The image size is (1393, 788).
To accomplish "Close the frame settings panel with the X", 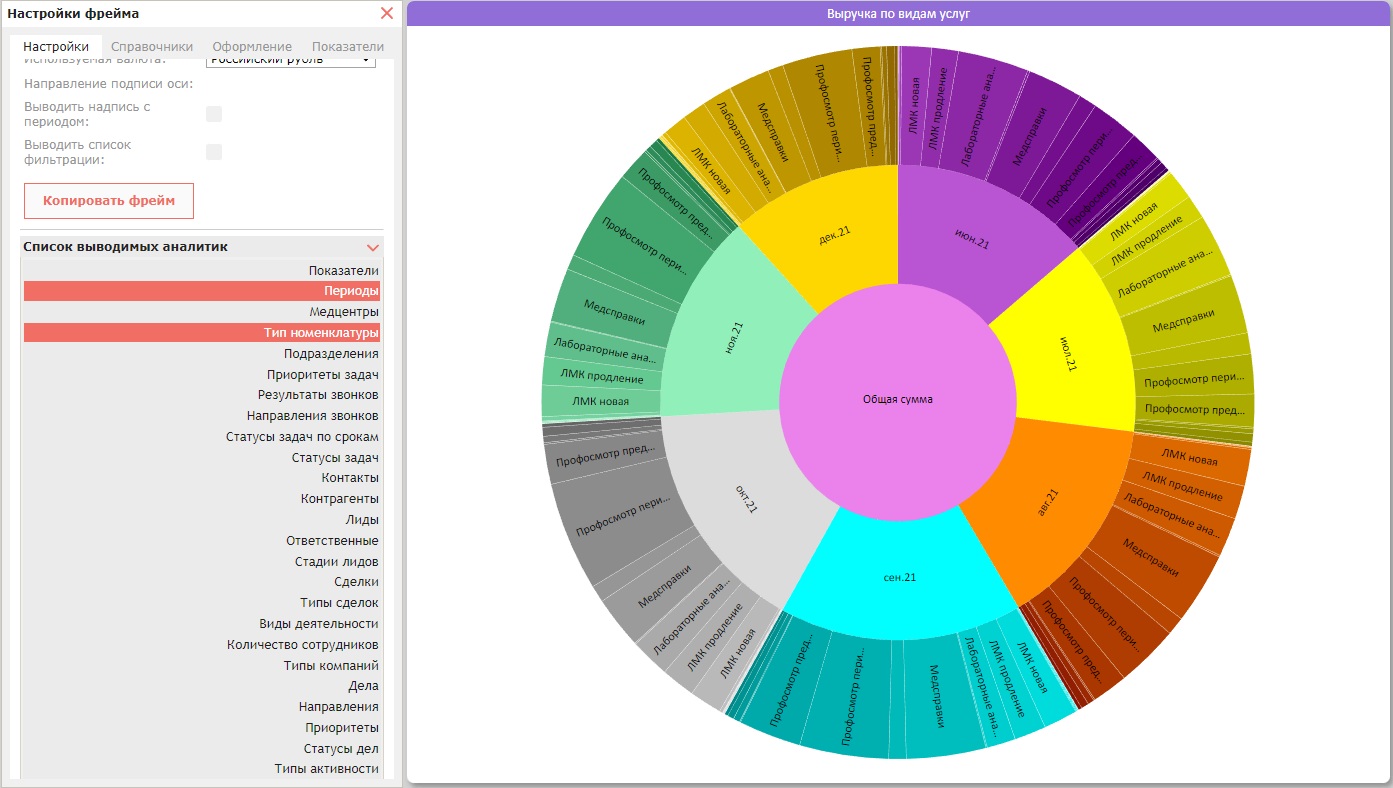I will tap(387, 14).
